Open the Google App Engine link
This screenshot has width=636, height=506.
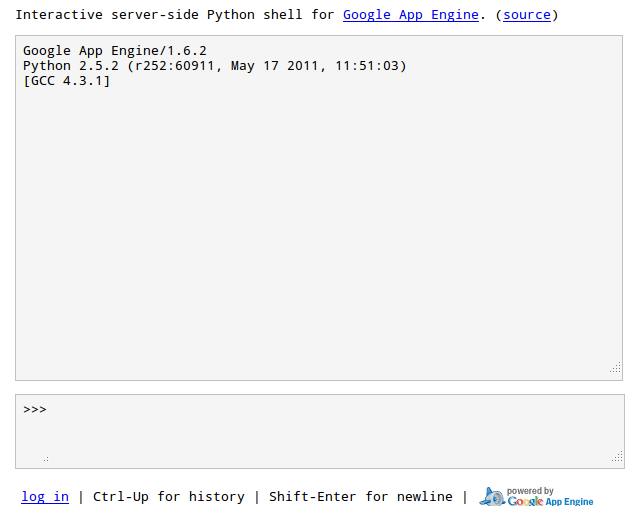click(410, 15)
